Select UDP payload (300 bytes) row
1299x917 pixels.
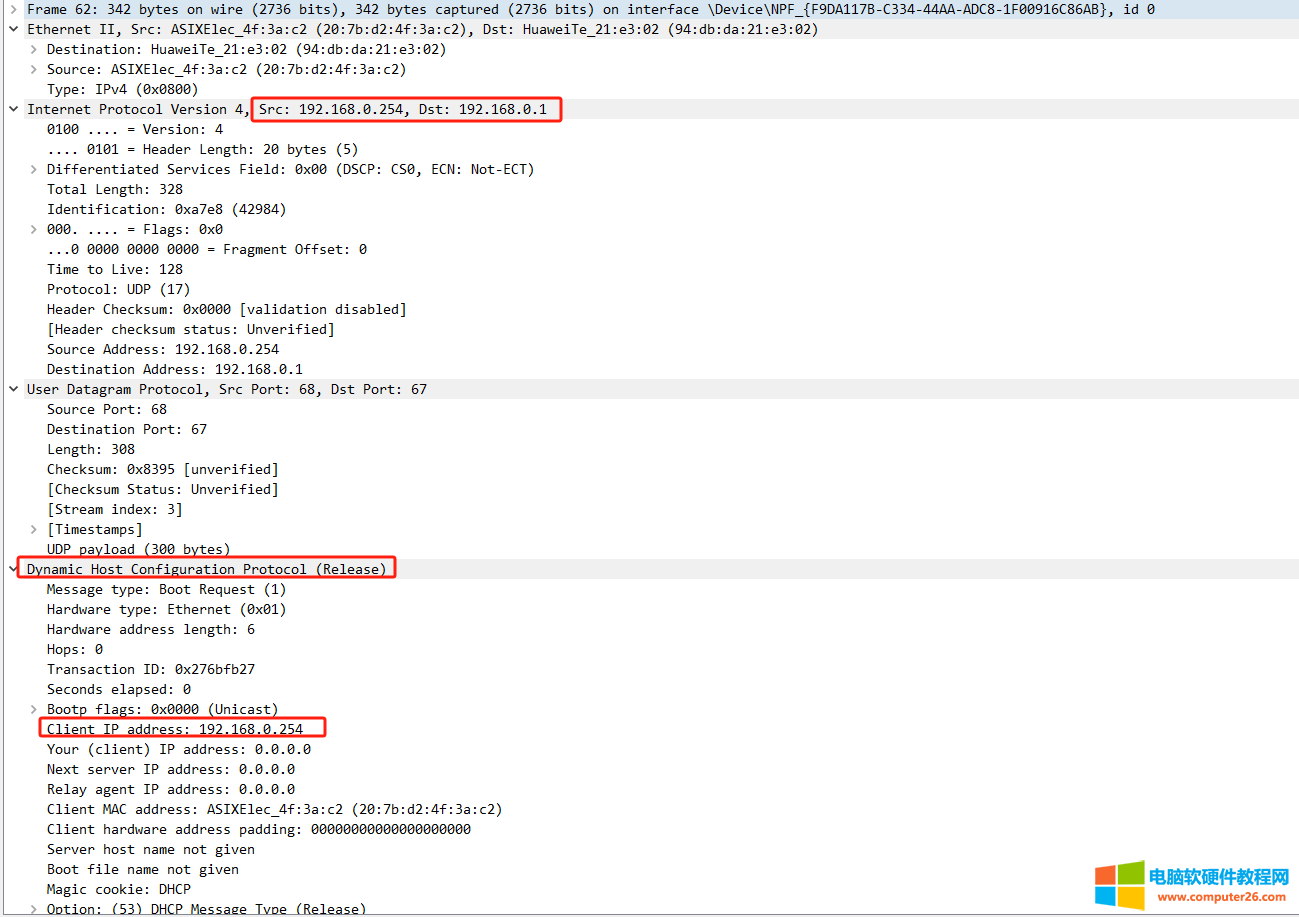[x=138, y=549]
